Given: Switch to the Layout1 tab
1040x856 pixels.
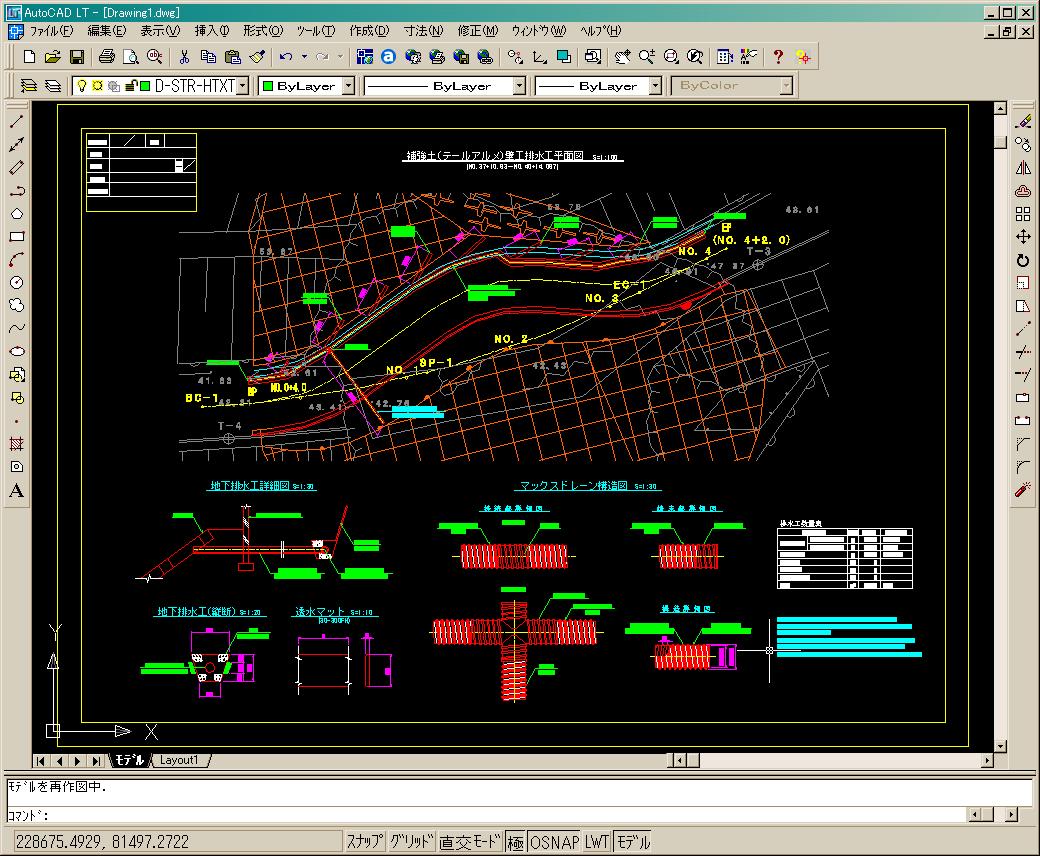Looking at the screenshot, I should [180, 760].
